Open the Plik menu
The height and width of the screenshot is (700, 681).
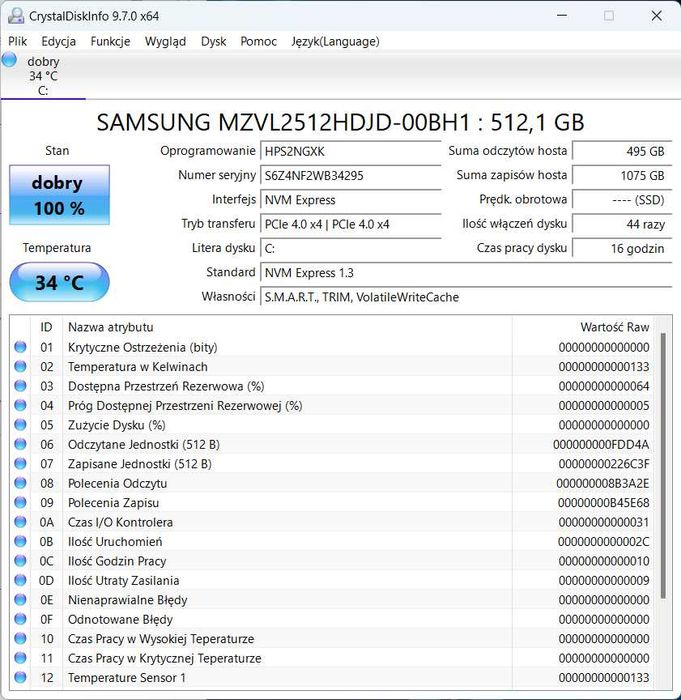(x=17, y=42)
